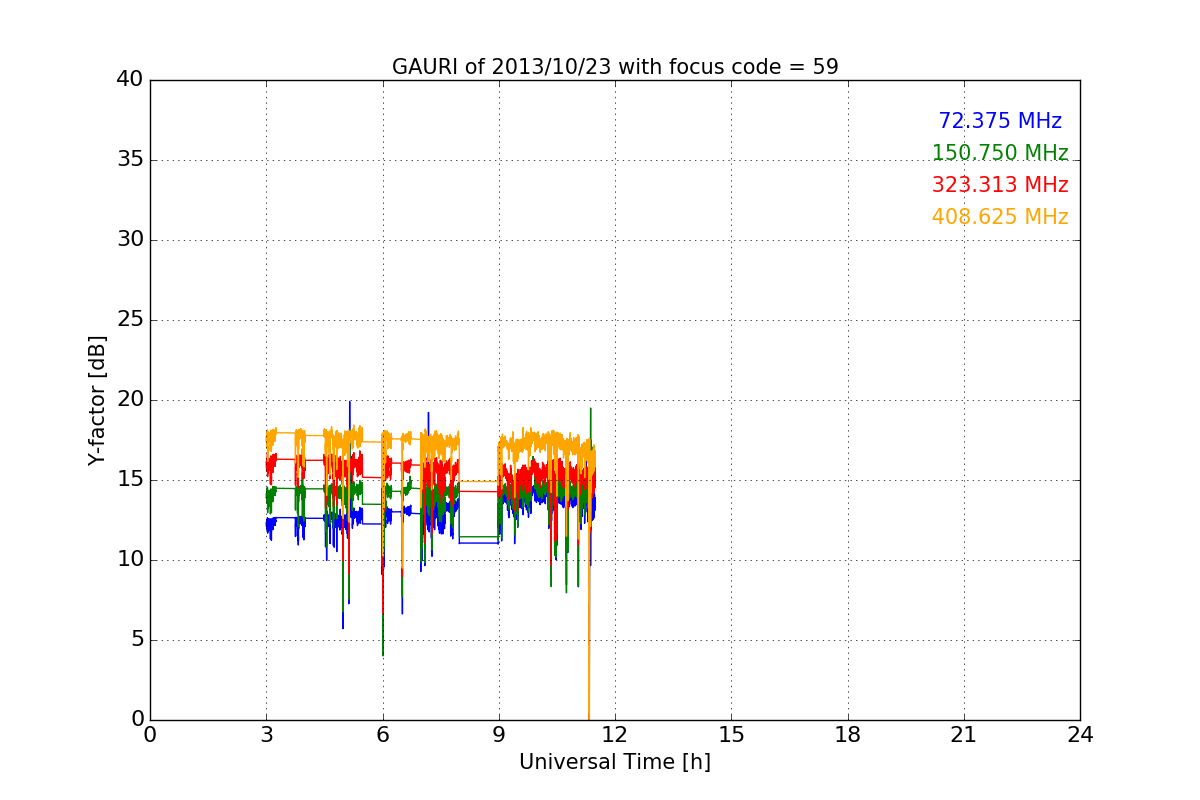
Task: Click the y-axis tick label 5
Action: [x=137, y=640]
